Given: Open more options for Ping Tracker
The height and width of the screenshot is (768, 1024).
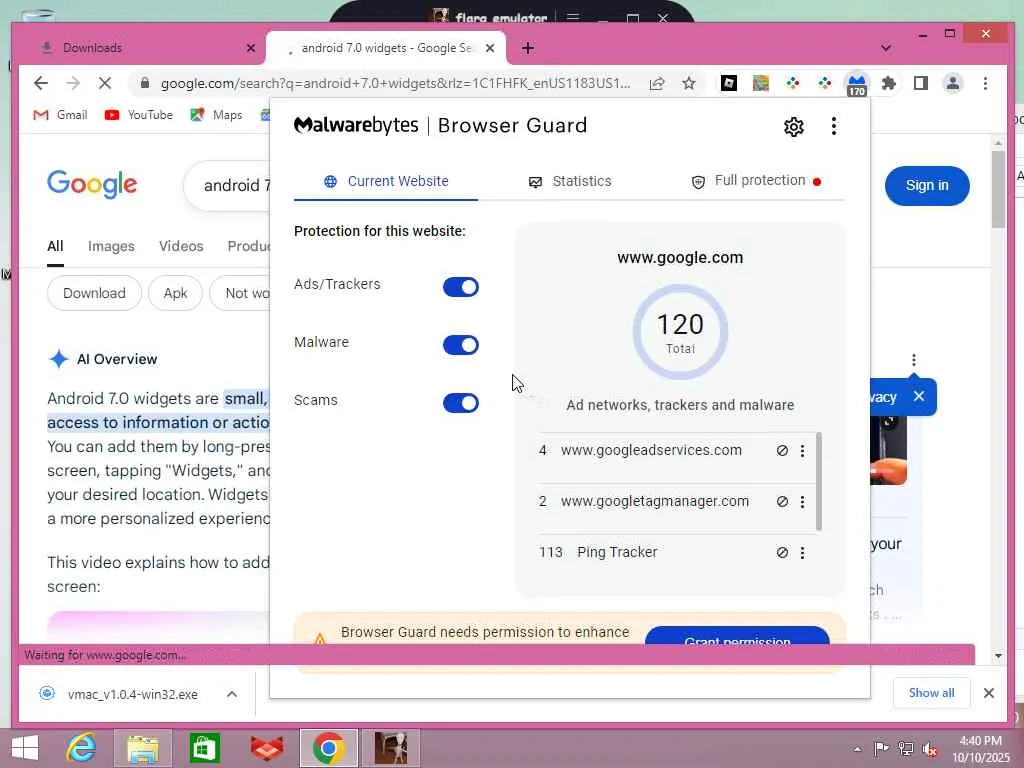Looking at the screenshot, I should 803,552.
